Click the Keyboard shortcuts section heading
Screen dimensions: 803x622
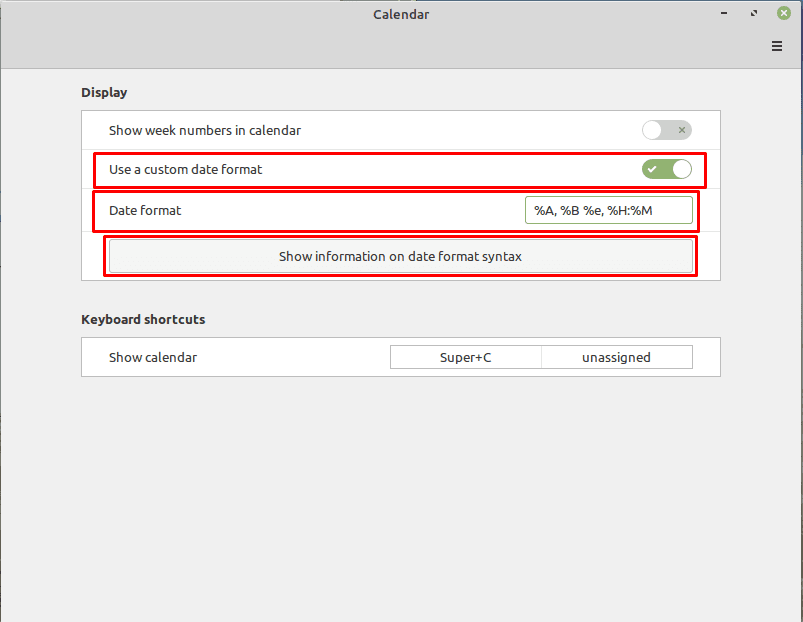coord(143,319)
